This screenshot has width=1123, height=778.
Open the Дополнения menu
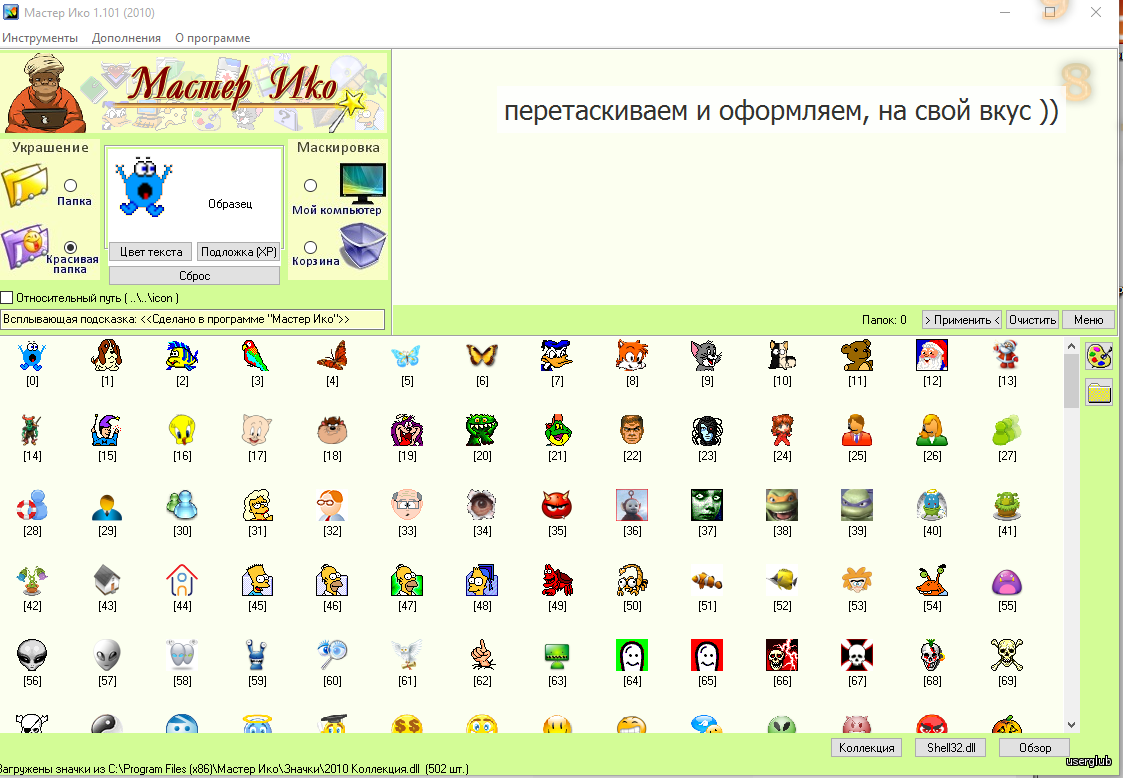(126, 38)
